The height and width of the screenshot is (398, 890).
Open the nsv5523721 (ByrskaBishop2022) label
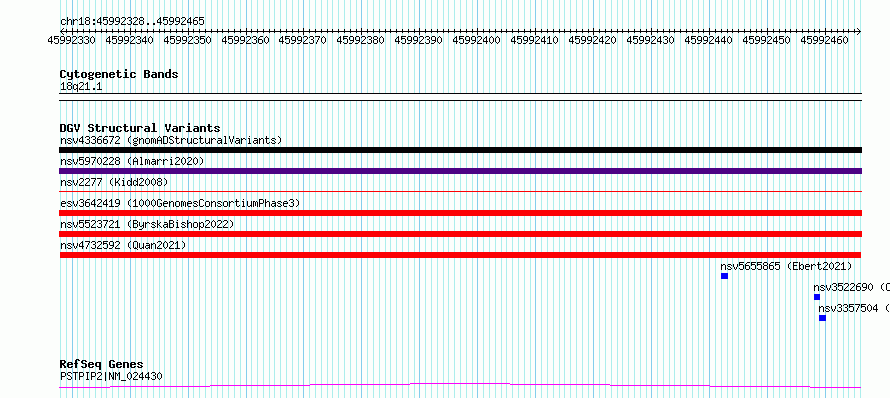tap(147, 224)
